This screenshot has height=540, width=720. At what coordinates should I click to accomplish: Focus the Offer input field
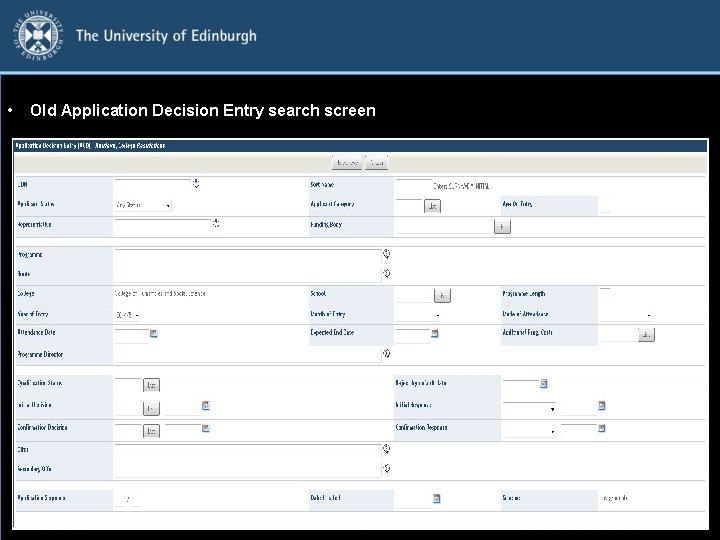[x=248, y=450]
